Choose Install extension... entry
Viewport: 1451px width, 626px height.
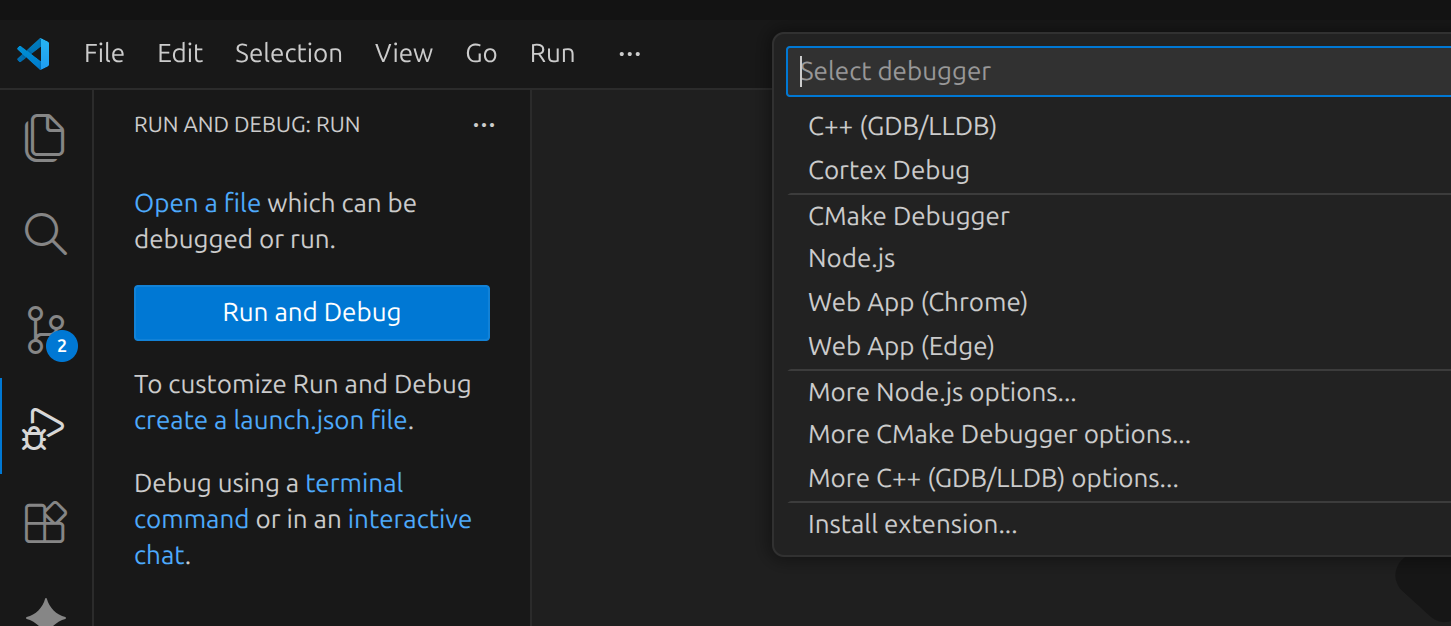[x=1120, y=524]
